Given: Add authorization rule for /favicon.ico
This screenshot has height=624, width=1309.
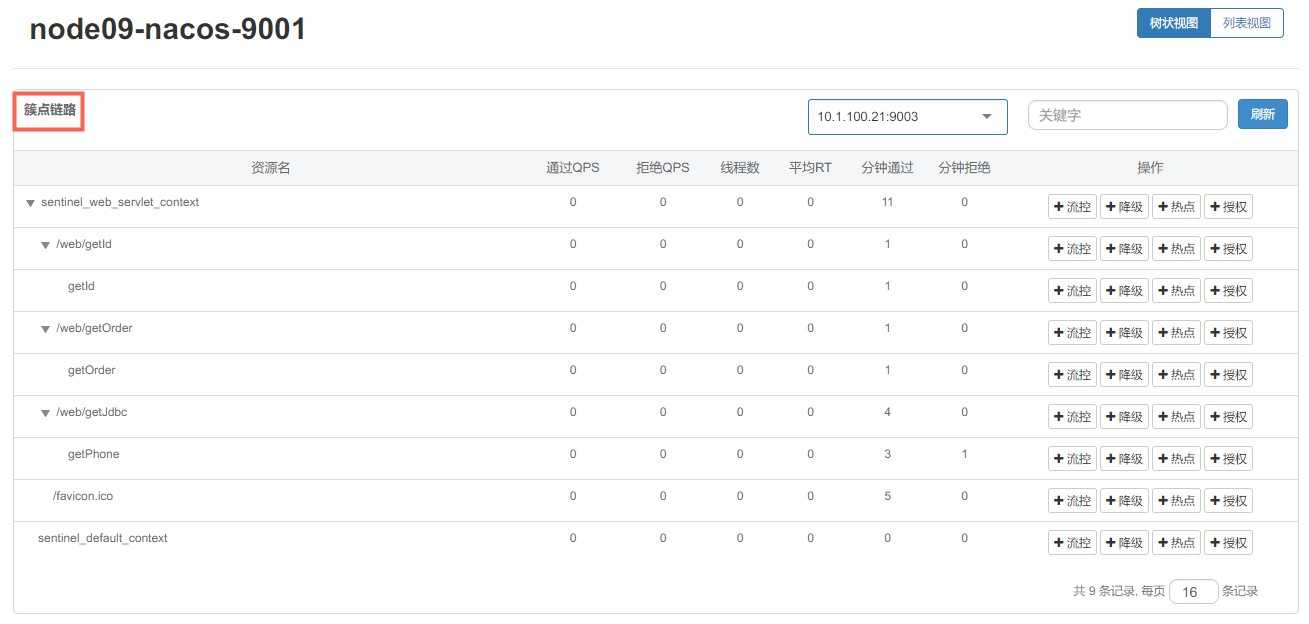Looking at the screenshot, I should tap(1228, 501).
